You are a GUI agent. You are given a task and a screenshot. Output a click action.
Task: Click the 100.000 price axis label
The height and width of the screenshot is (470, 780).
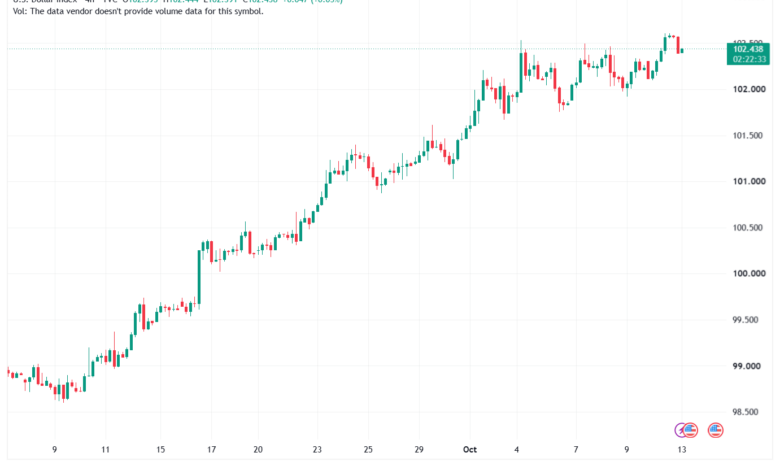coord(749,274)
